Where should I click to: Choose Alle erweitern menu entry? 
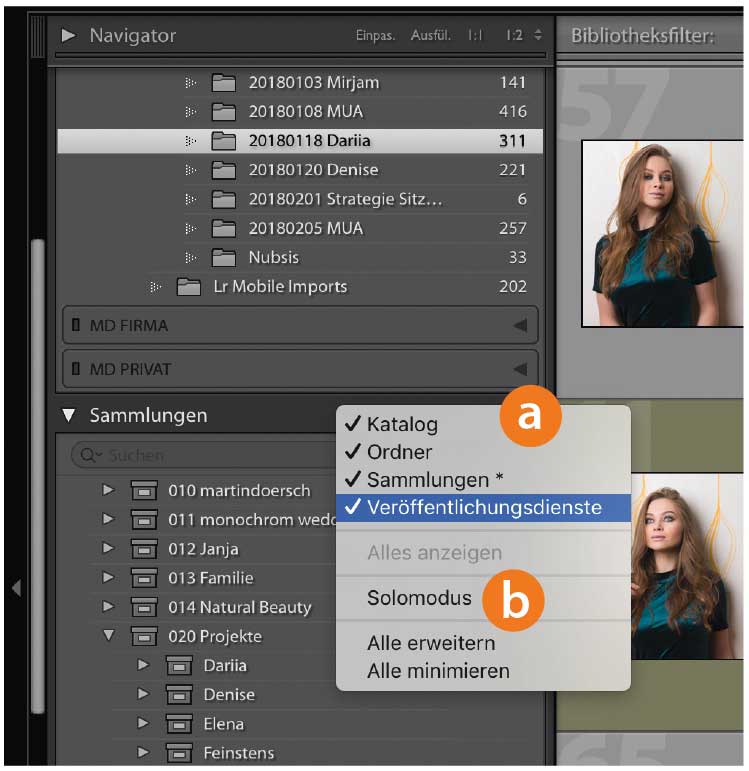483,643
